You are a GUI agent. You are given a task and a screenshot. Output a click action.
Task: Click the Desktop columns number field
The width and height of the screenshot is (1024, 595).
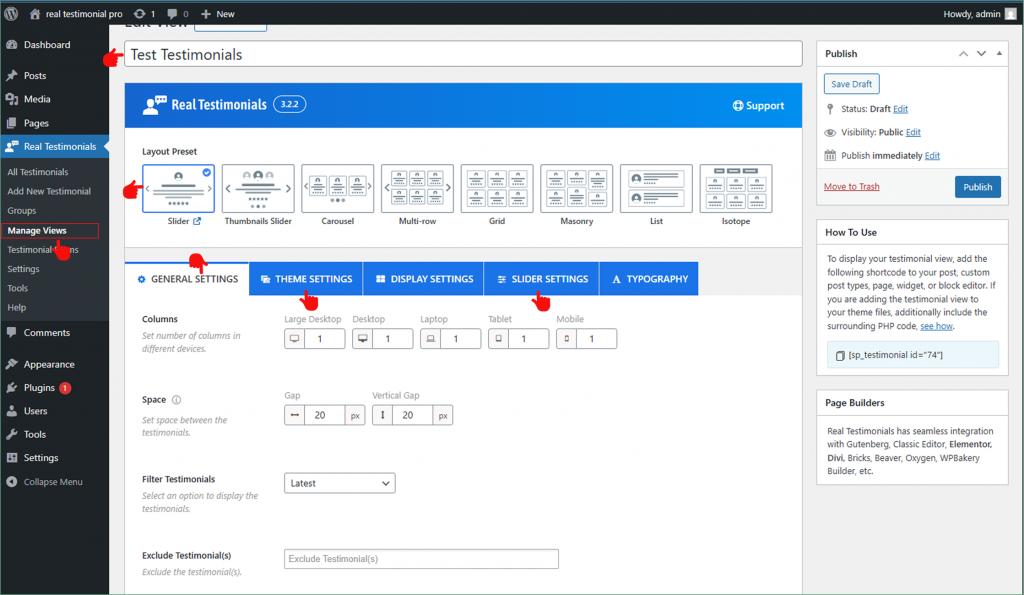point(392,339)
